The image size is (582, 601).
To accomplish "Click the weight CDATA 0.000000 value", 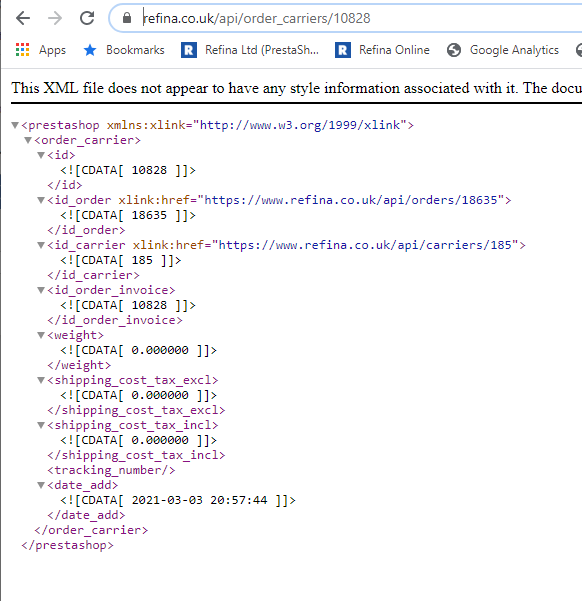I will [138, 350].
